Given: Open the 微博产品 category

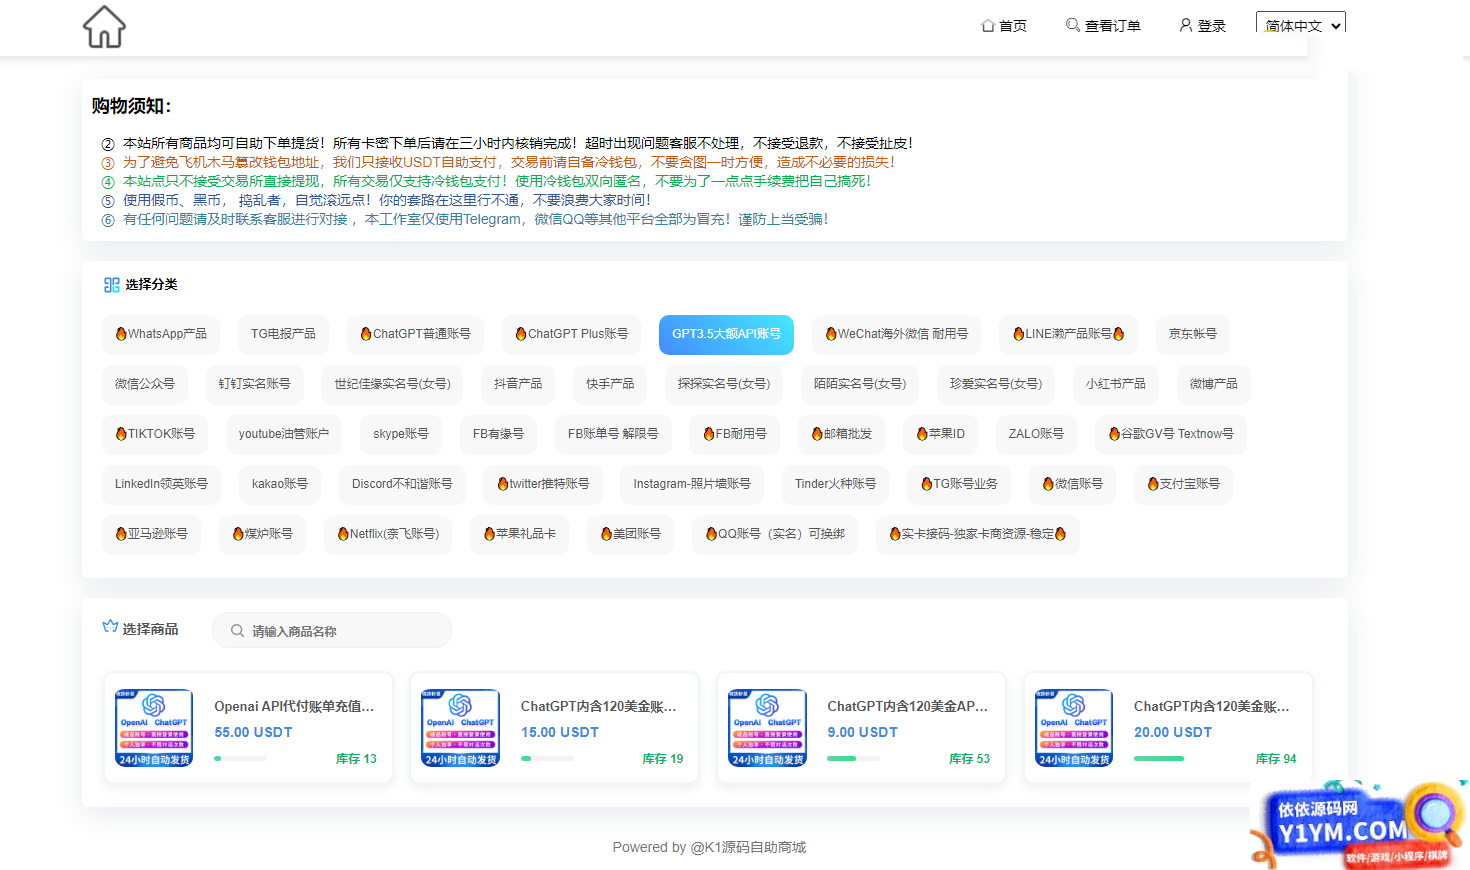Looking at the screenshot, I should [x=1213, y=384].
